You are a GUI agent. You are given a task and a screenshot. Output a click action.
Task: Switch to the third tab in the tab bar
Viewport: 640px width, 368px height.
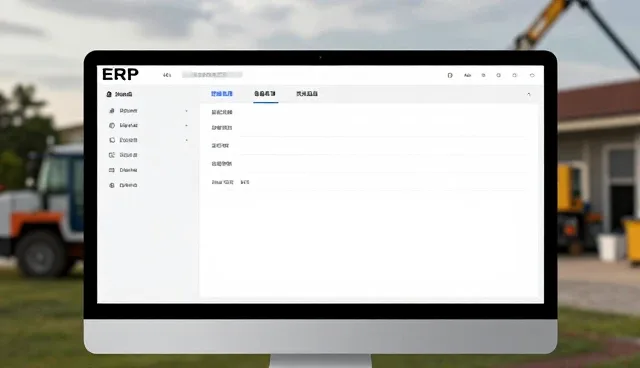pyautogui.click(x=307, y=94)
